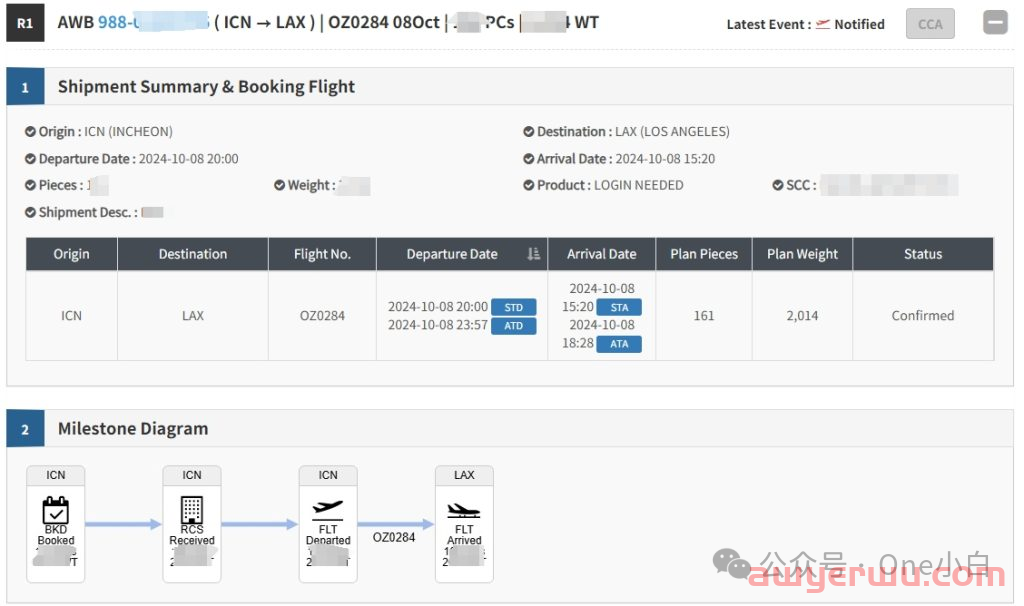Select the FLT Arrived plane milestone icon

[464, 510]
